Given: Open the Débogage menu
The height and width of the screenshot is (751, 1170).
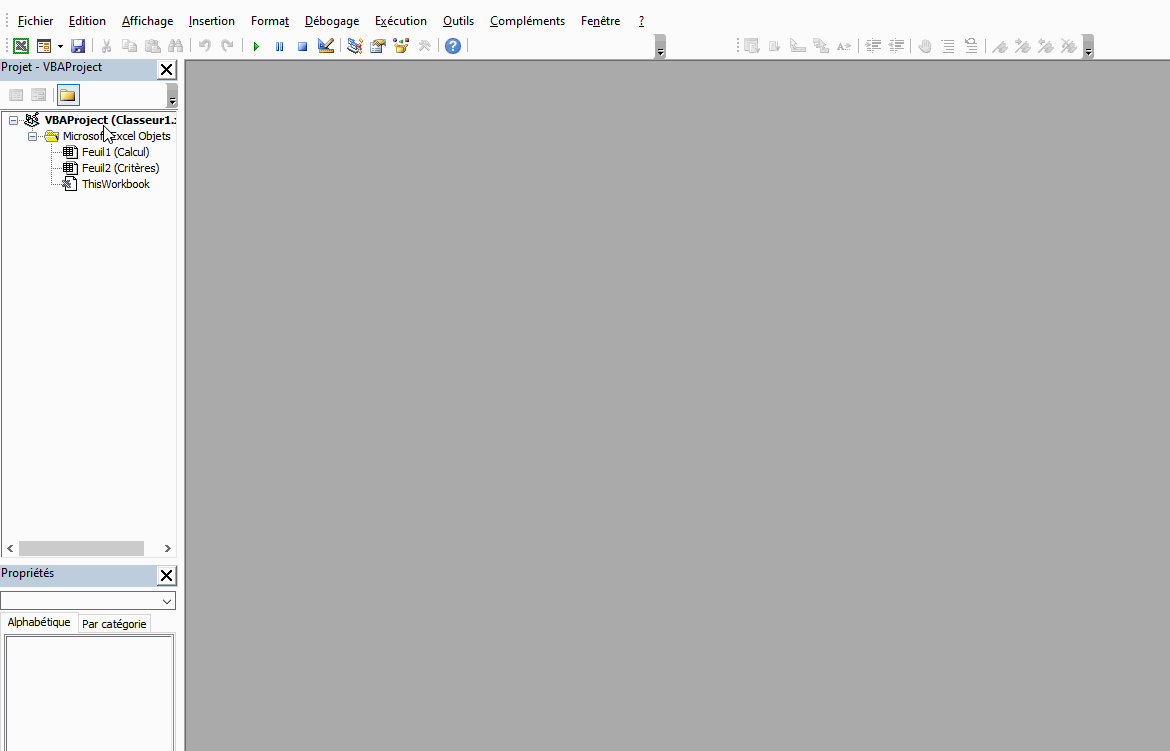Looking at the screenshot, I should [x=331, y=21].
